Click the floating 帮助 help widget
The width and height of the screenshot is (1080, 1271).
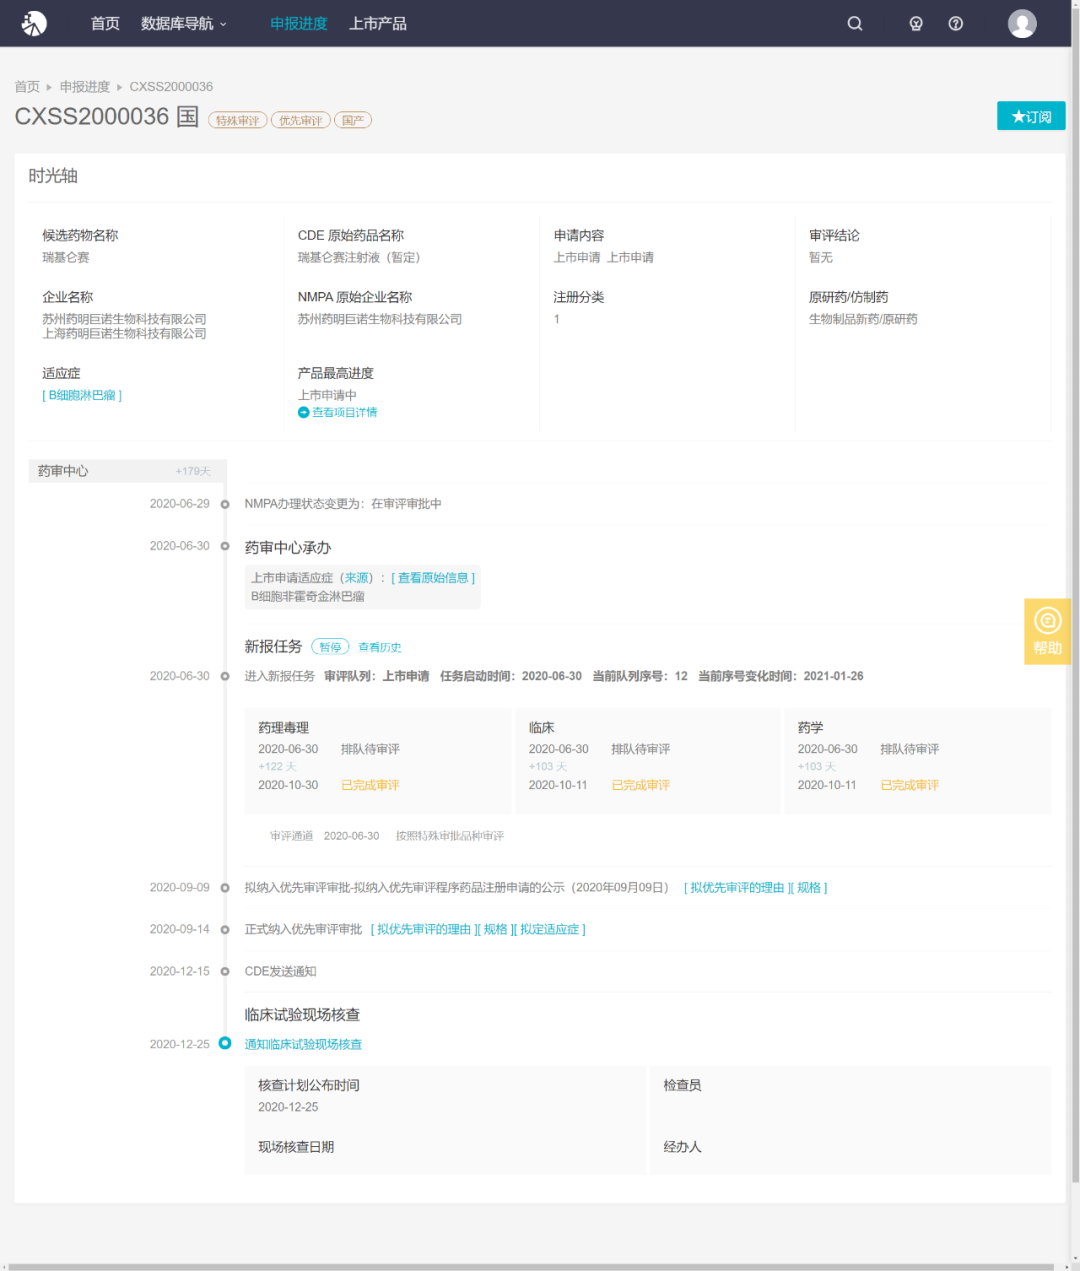(x=1047, y=631)
